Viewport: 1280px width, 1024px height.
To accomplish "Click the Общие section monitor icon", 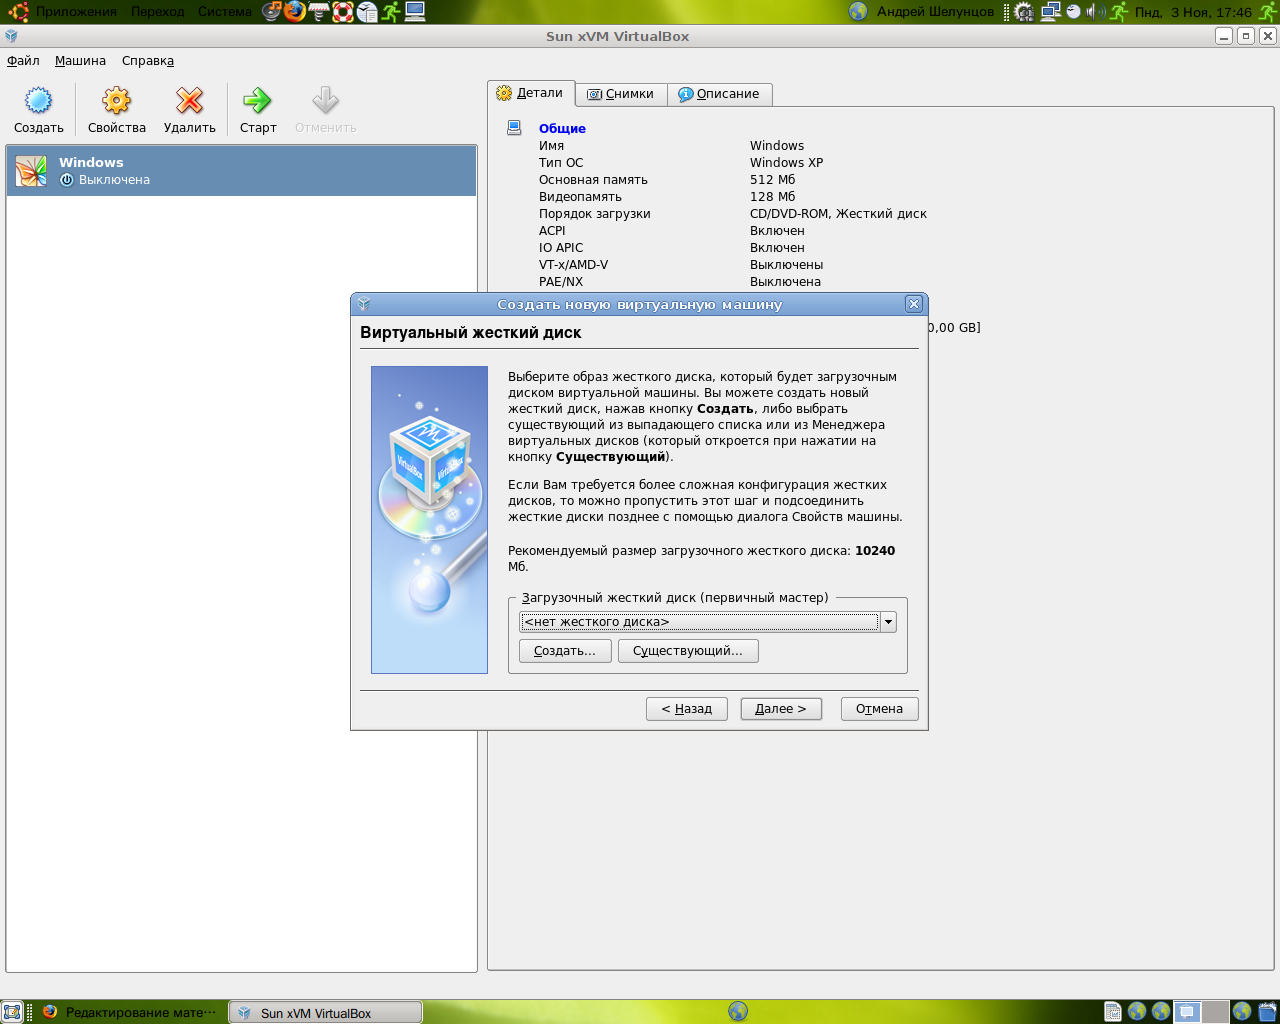I will click(x=514, y=128).
